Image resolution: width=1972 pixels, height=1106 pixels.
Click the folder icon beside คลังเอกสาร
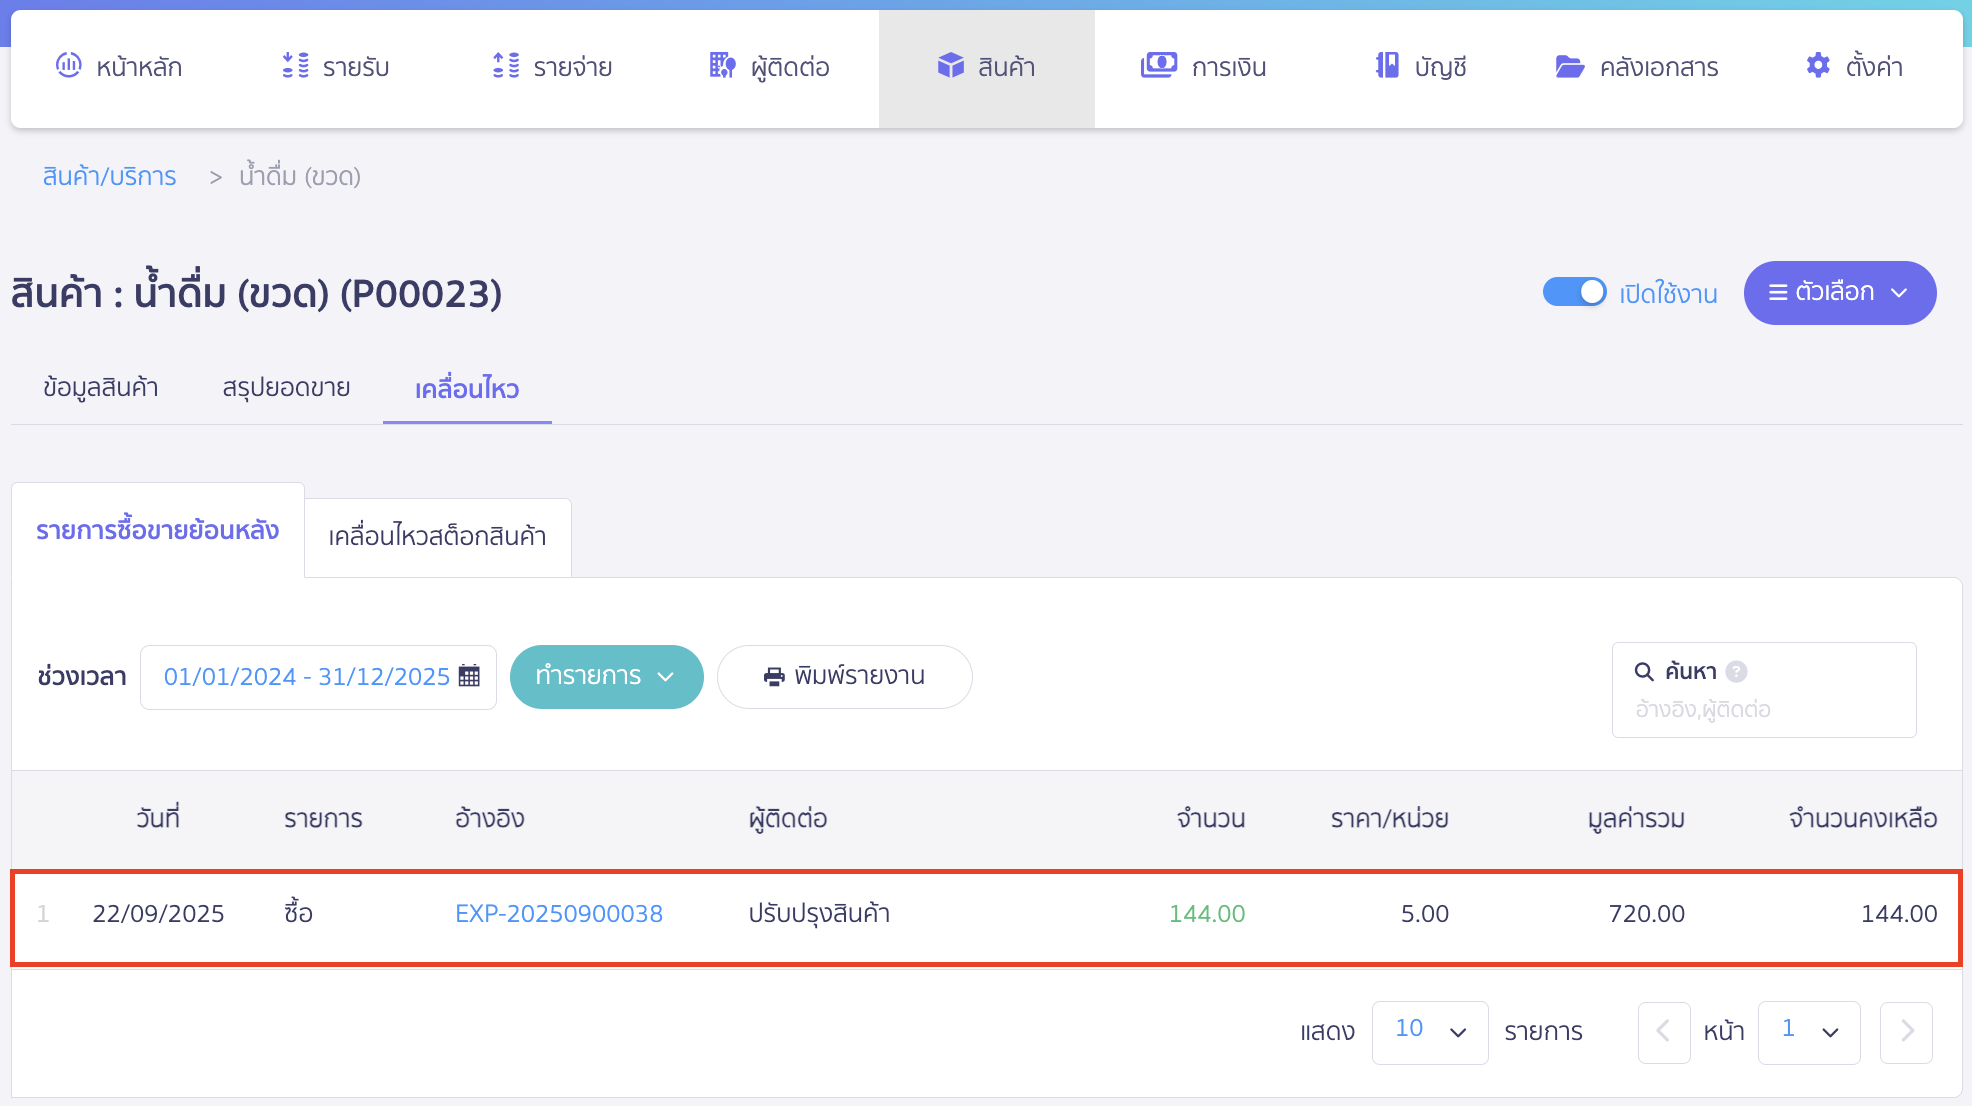pos(1569,67)
